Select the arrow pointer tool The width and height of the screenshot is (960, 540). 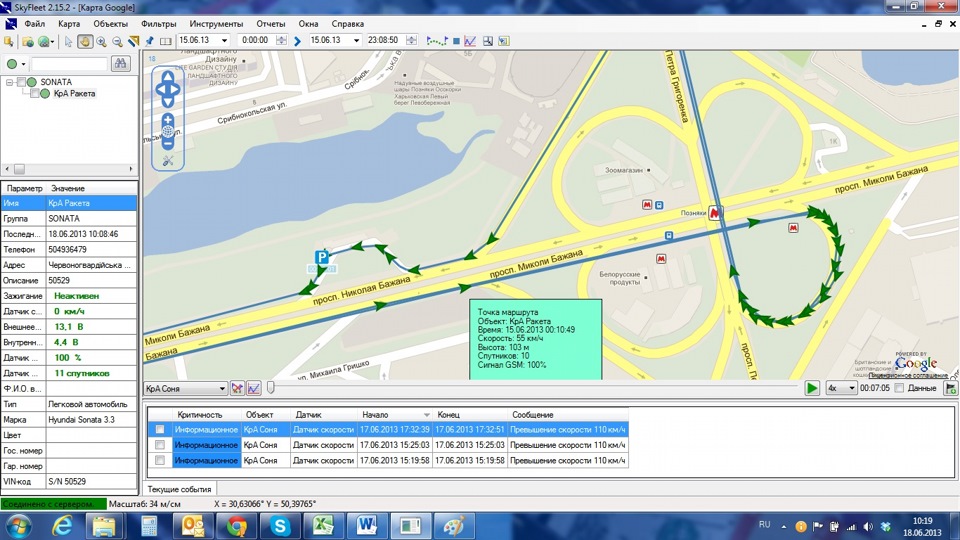(69, 41)
